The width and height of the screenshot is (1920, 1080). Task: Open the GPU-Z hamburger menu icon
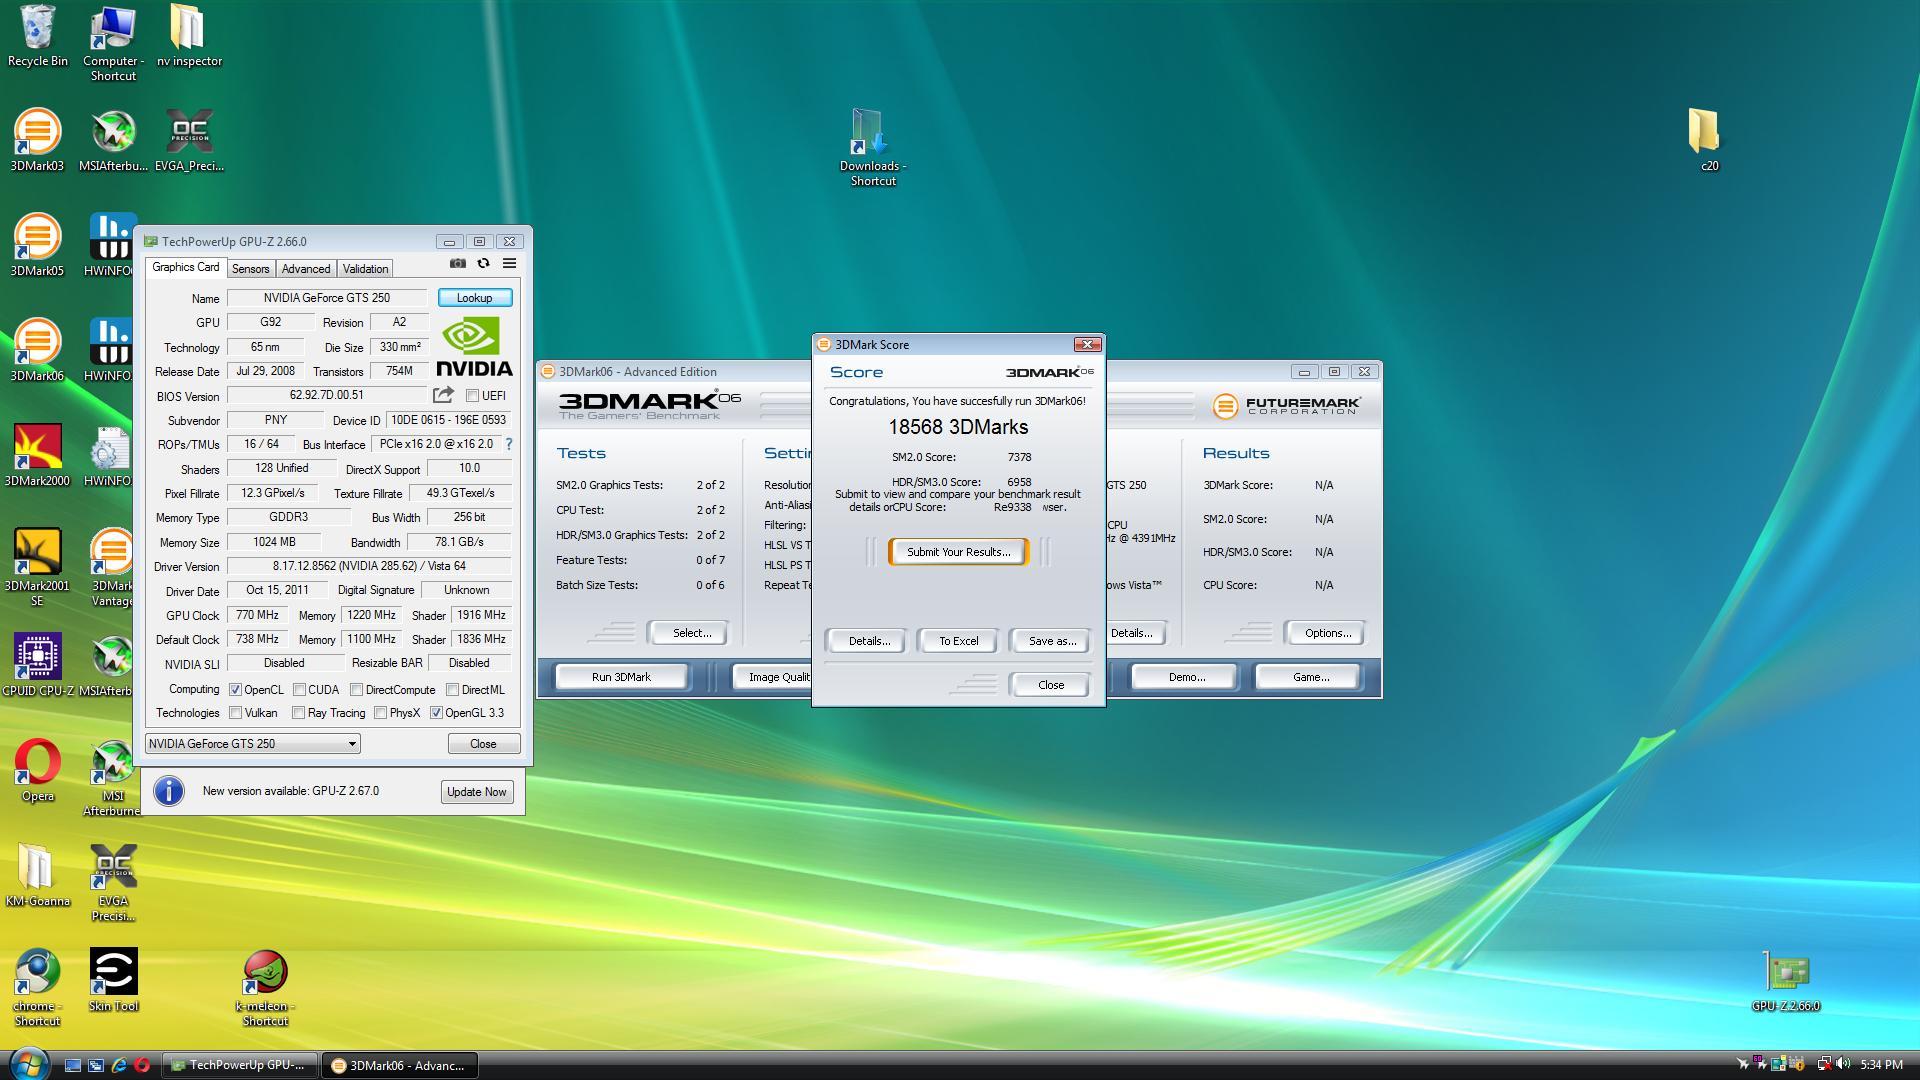509,263
